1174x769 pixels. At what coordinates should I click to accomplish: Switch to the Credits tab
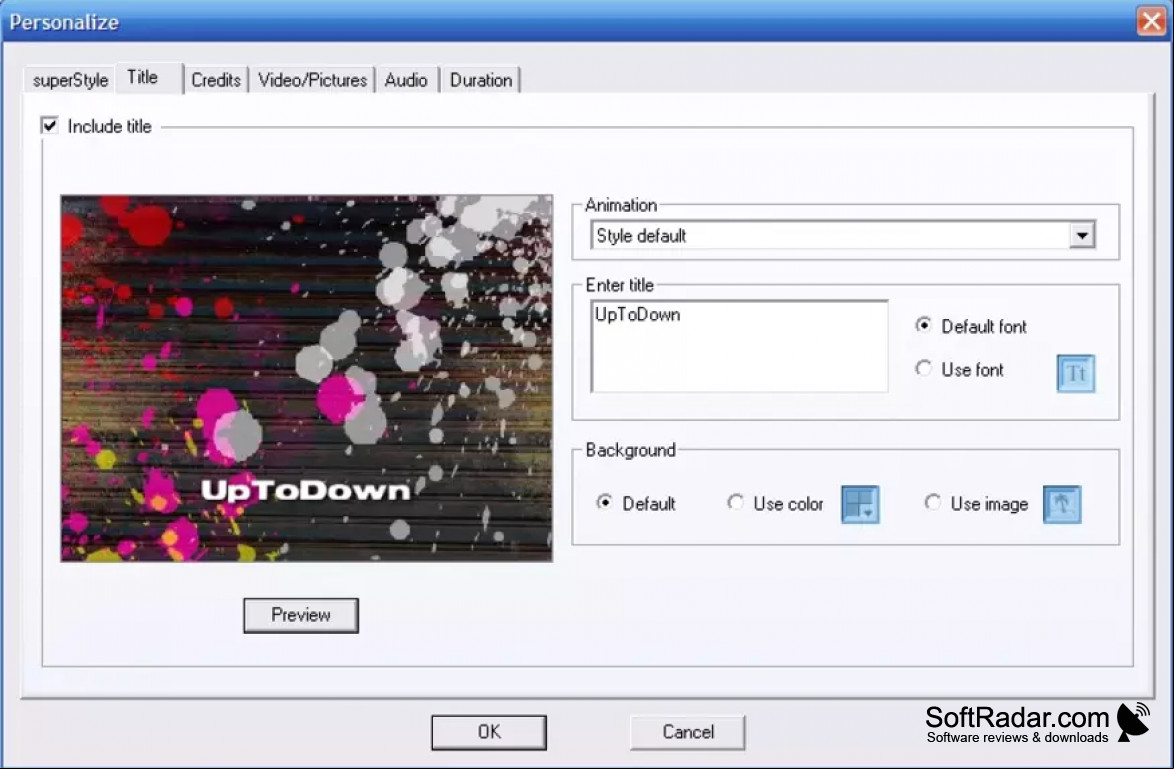pos(216,80)
